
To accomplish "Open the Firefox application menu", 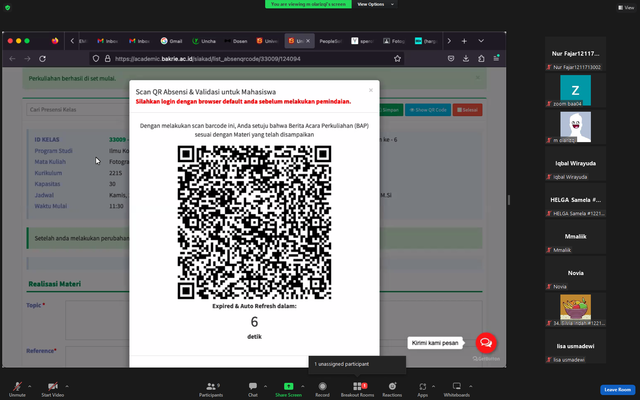I will (496, 58).
